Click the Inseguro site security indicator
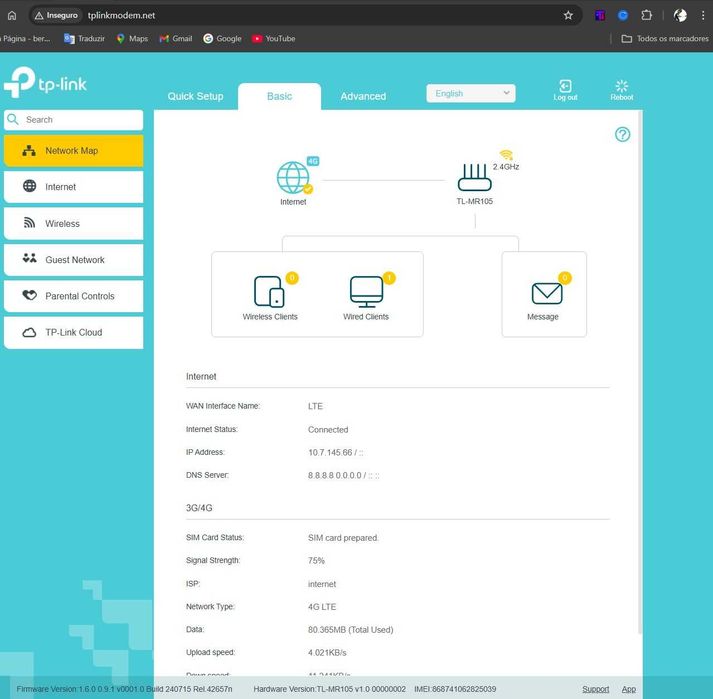The image size is (713, 699). [x=56, y=15]
